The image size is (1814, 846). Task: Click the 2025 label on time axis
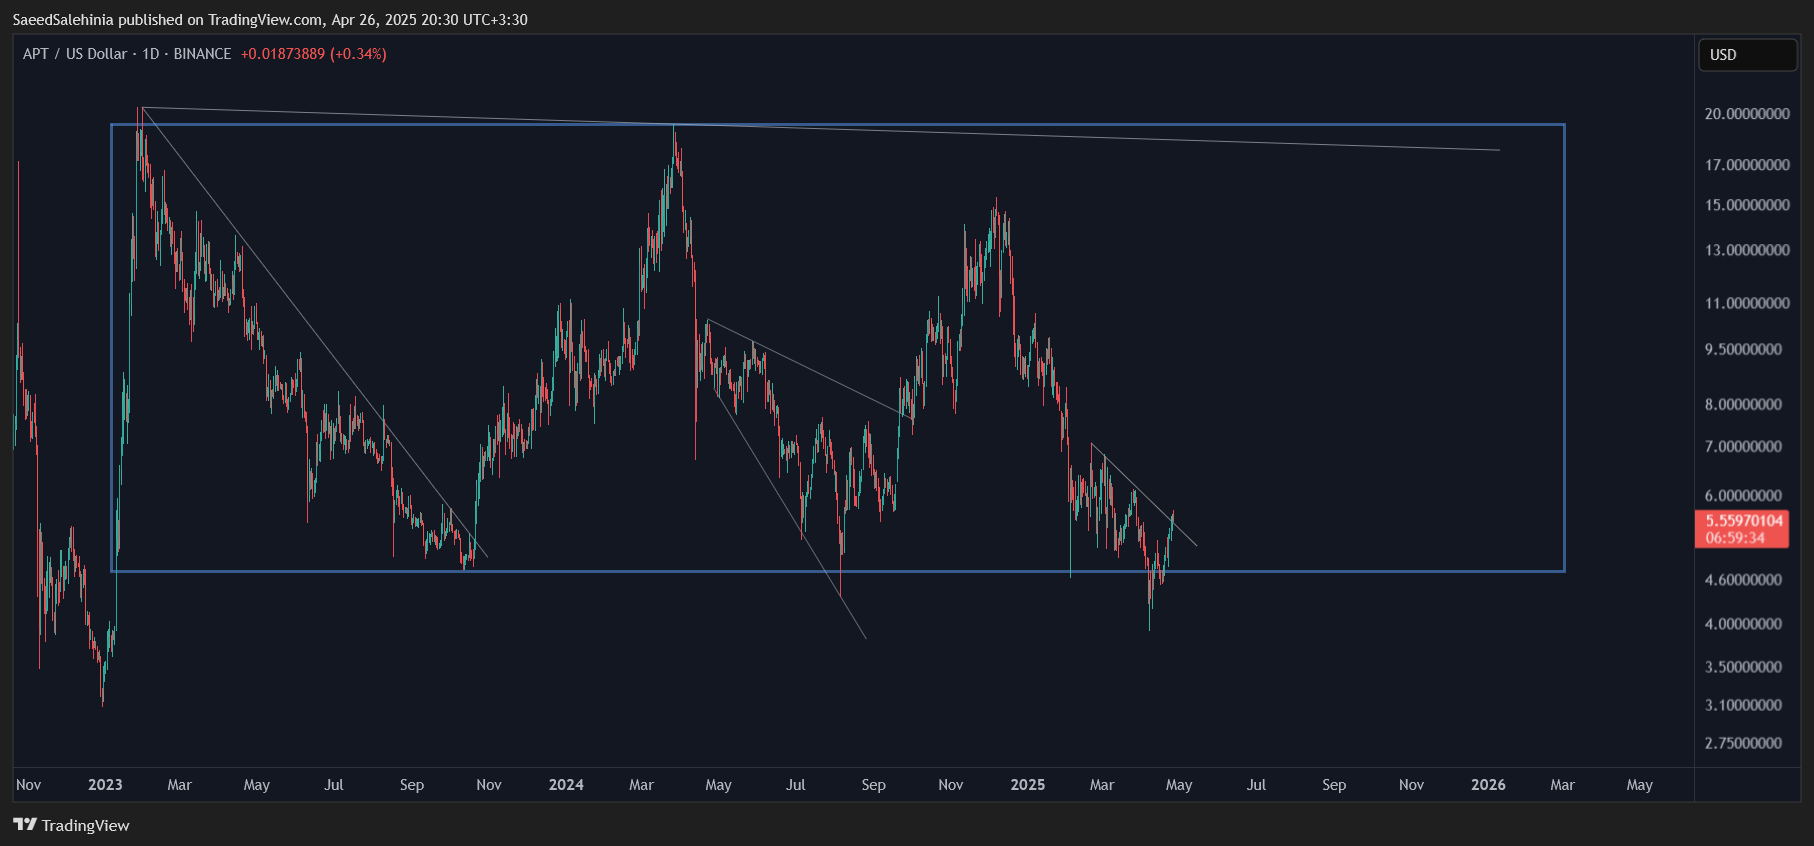(x=1028, y=785)
